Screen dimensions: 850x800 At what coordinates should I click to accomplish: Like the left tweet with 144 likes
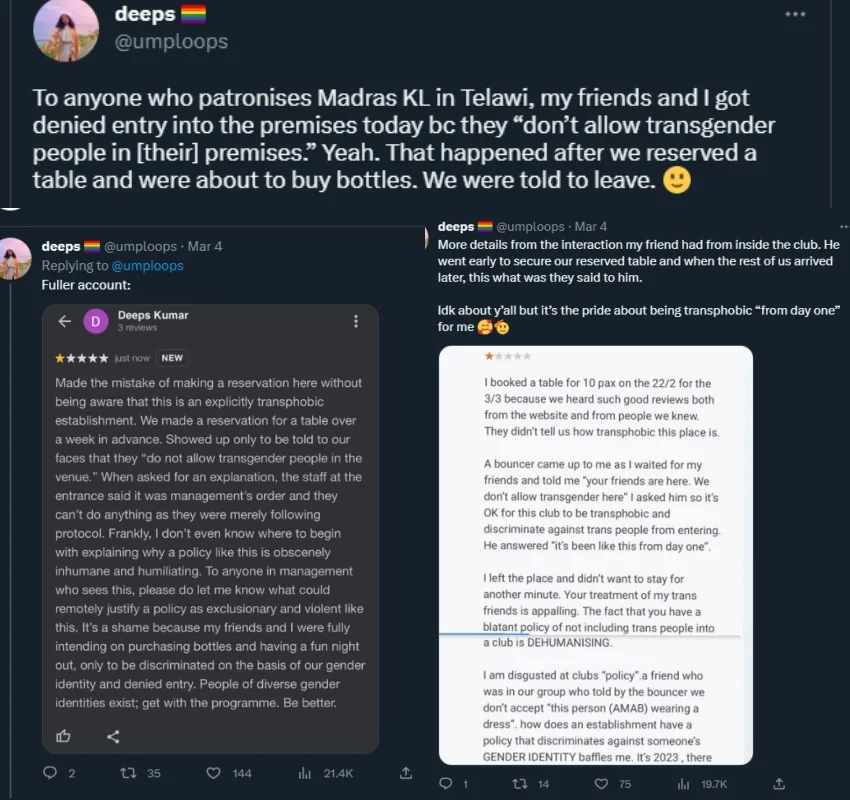click(x=213, y=772)
